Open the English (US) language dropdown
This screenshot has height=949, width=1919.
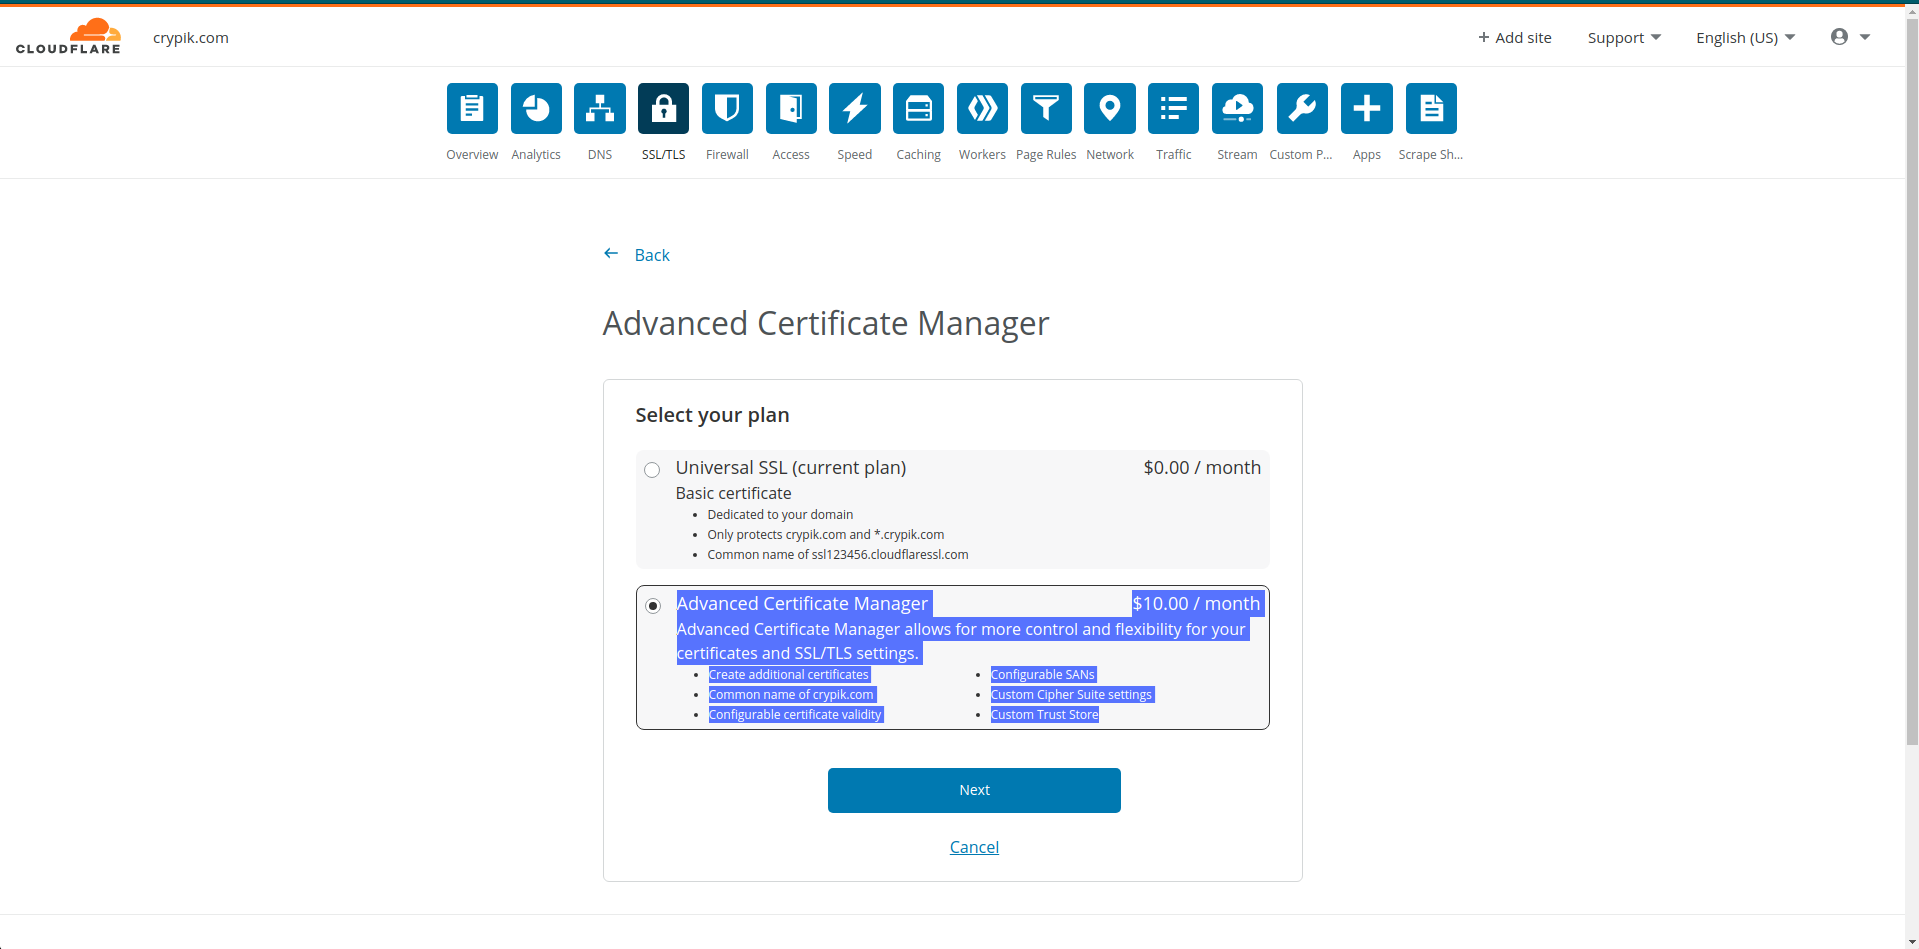(1746, 38)
